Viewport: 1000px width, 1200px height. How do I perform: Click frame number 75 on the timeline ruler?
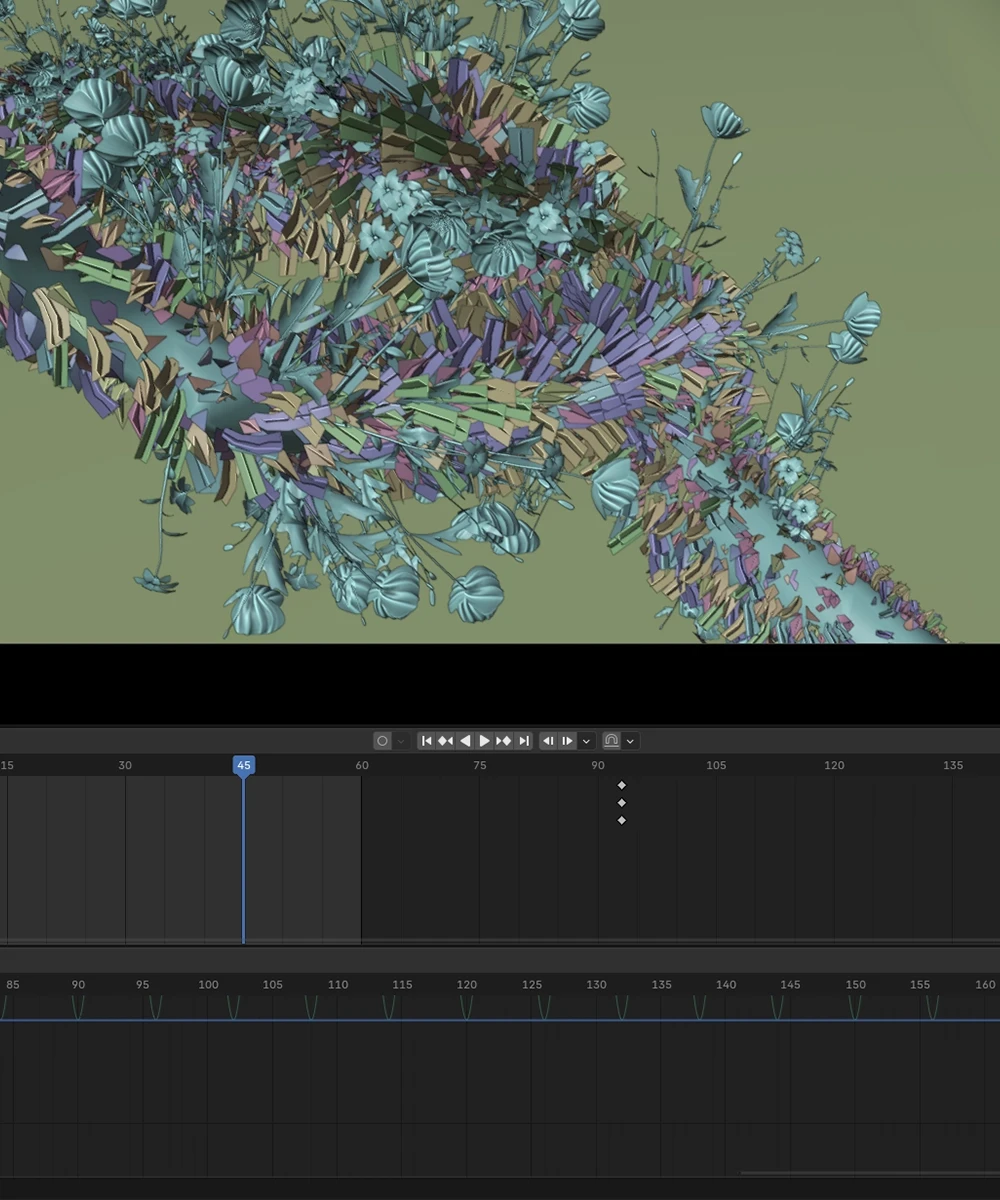[480, 765]
